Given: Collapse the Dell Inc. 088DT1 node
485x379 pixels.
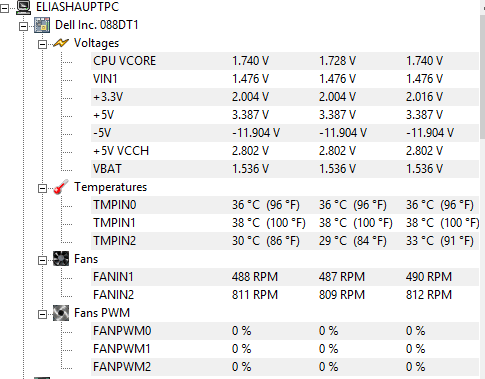Looking at the screenshot, I should [x=23, y=26].
